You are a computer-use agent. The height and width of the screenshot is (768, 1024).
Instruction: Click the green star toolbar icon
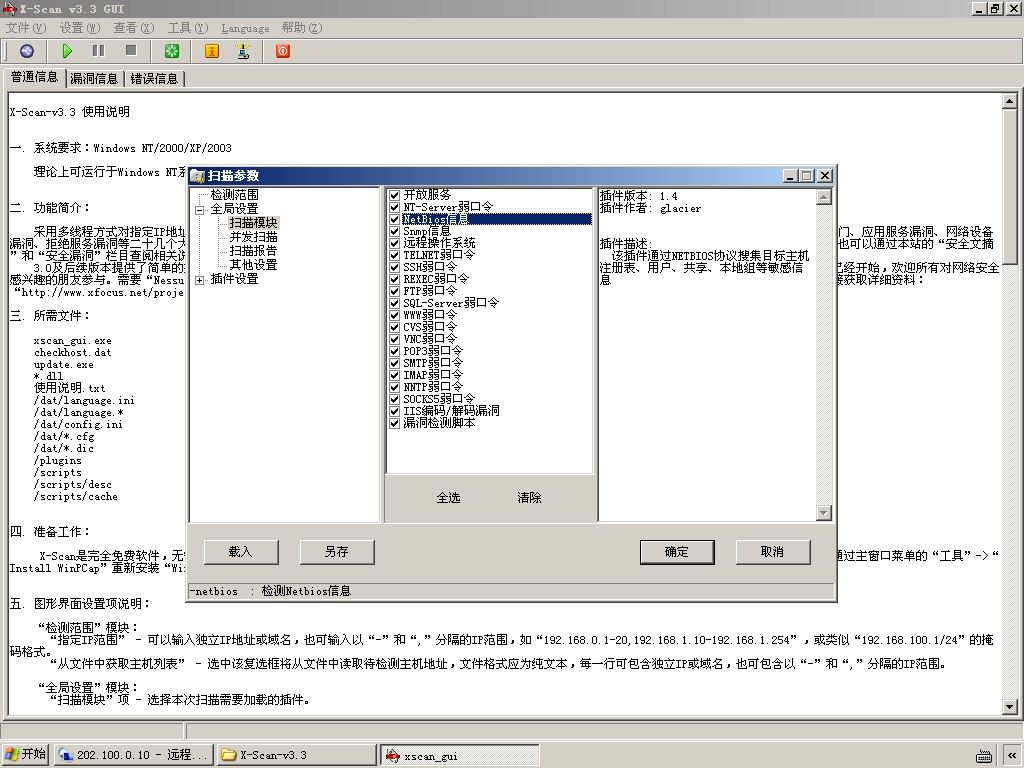tap(171, 51)
